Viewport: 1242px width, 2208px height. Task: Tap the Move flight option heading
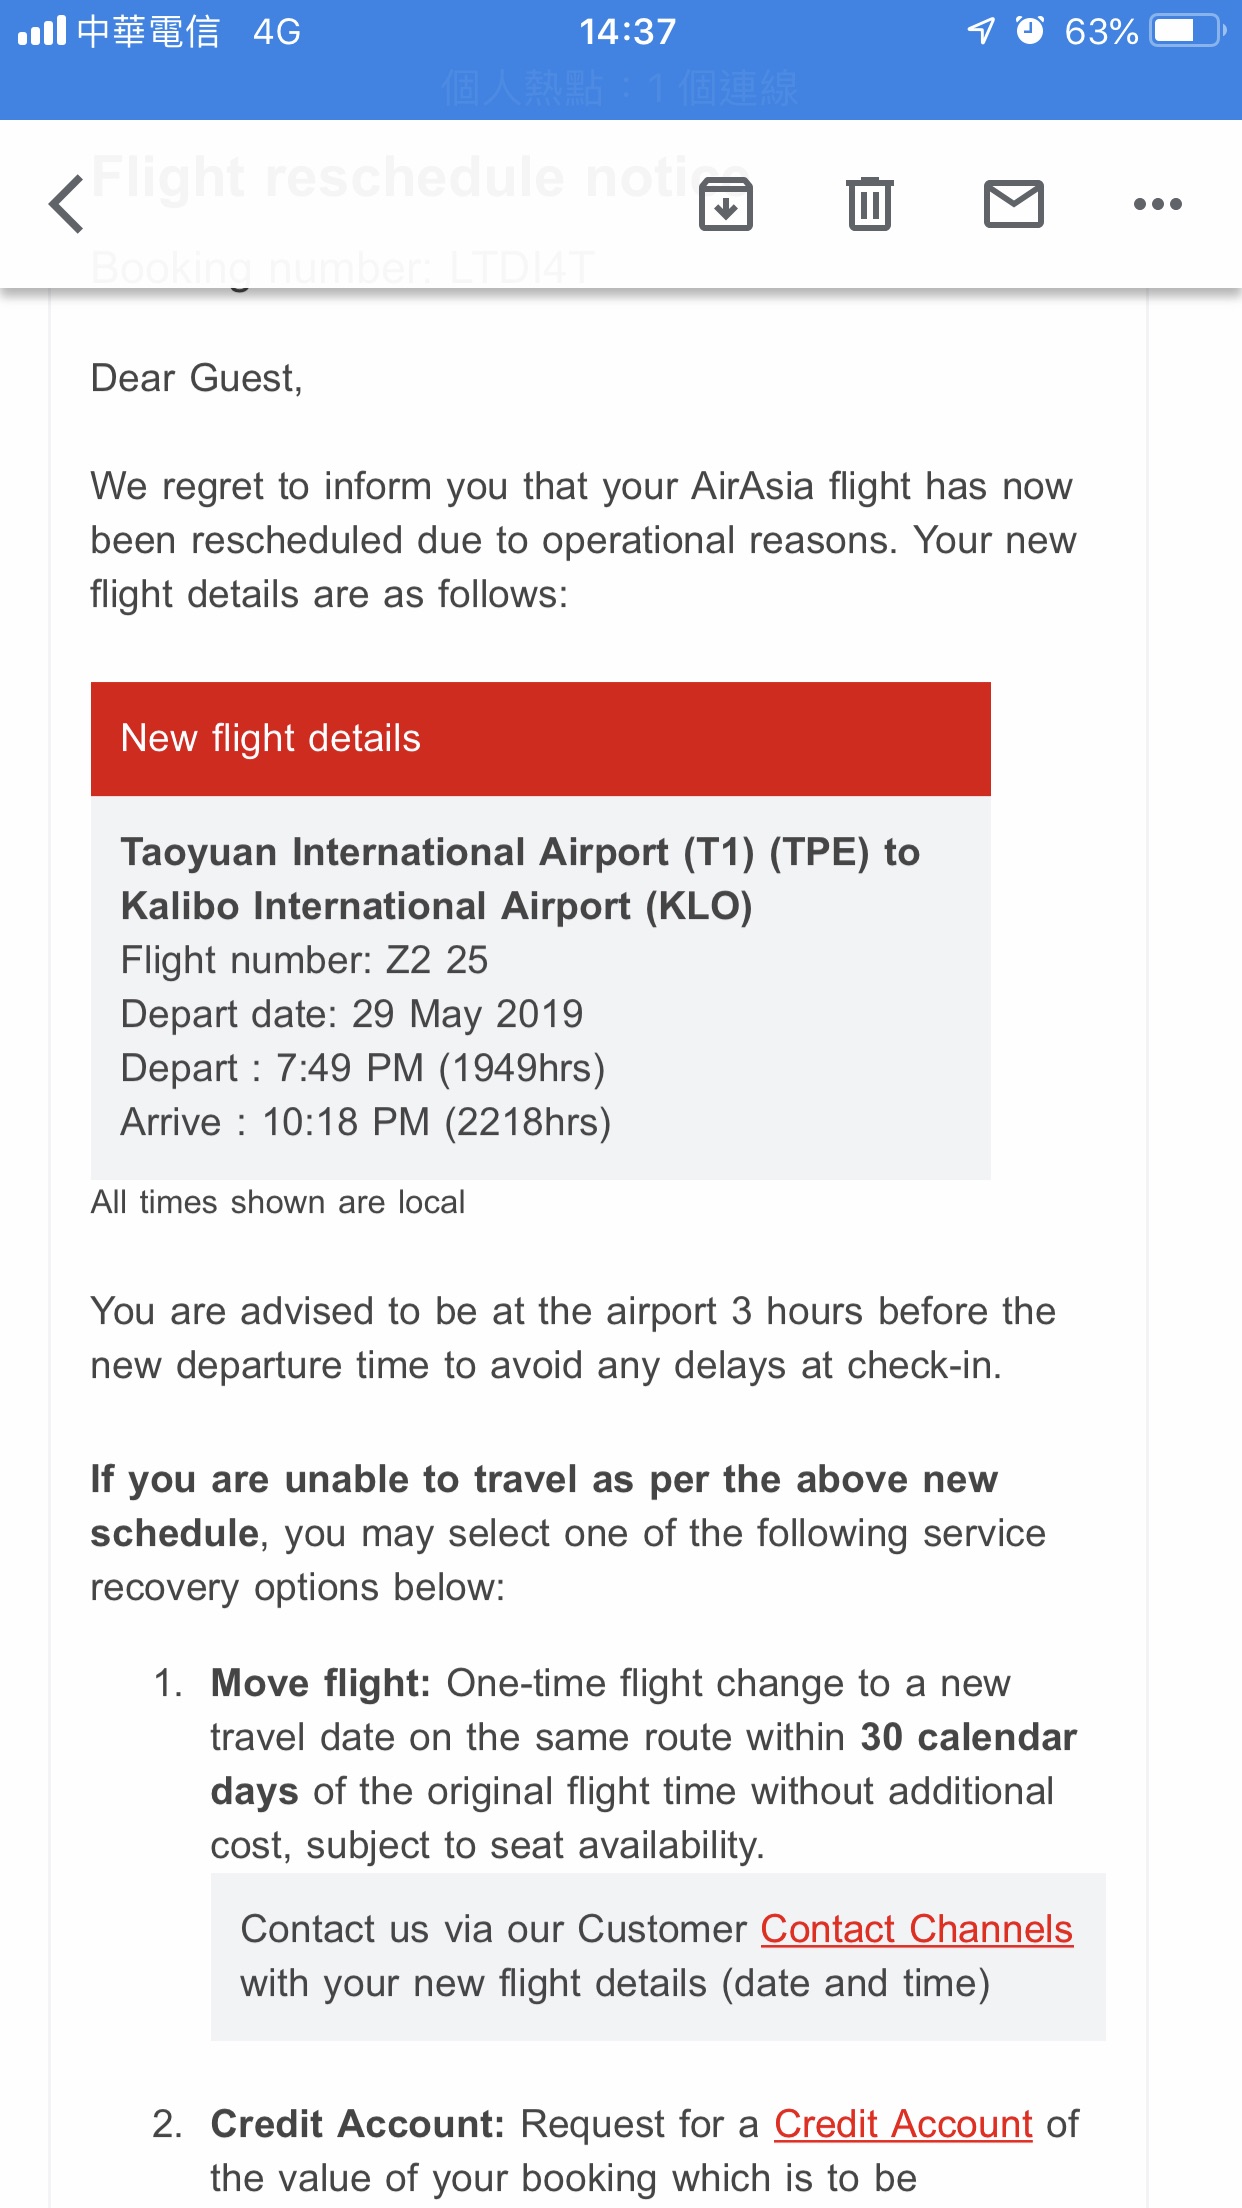320,1683
